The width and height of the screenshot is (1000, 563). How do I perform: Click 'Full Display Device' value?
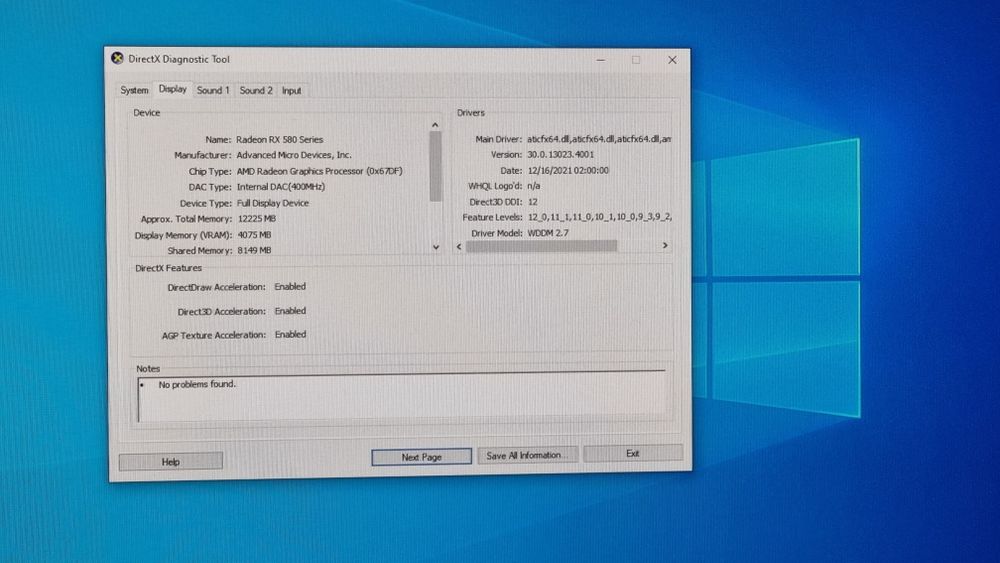273,203
